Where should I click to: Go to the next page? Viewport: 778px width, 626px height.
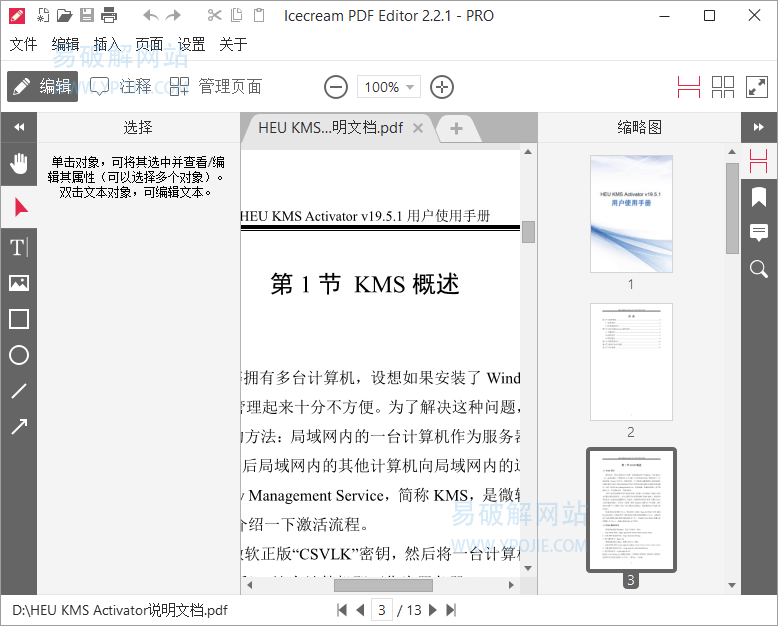433,610
